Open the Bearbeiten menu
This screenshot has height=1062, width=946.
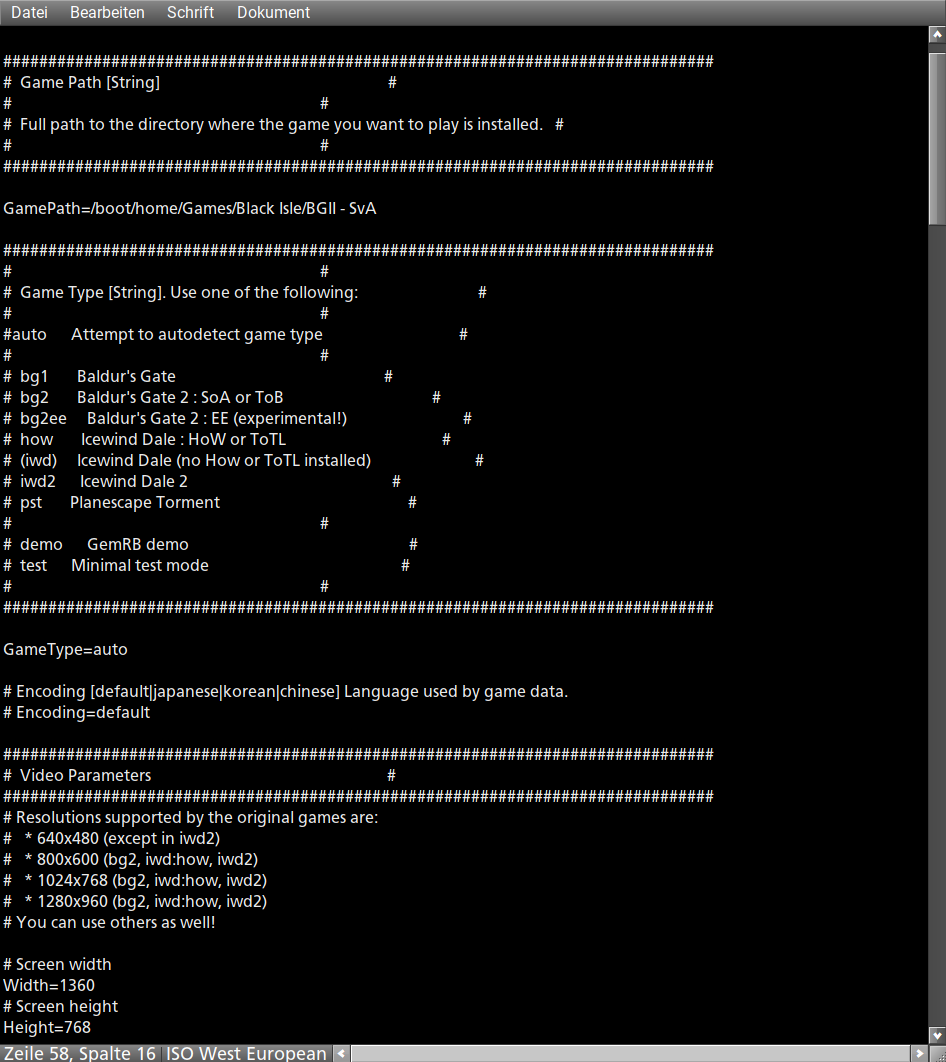pyautogui.click(x=107, y=13)
